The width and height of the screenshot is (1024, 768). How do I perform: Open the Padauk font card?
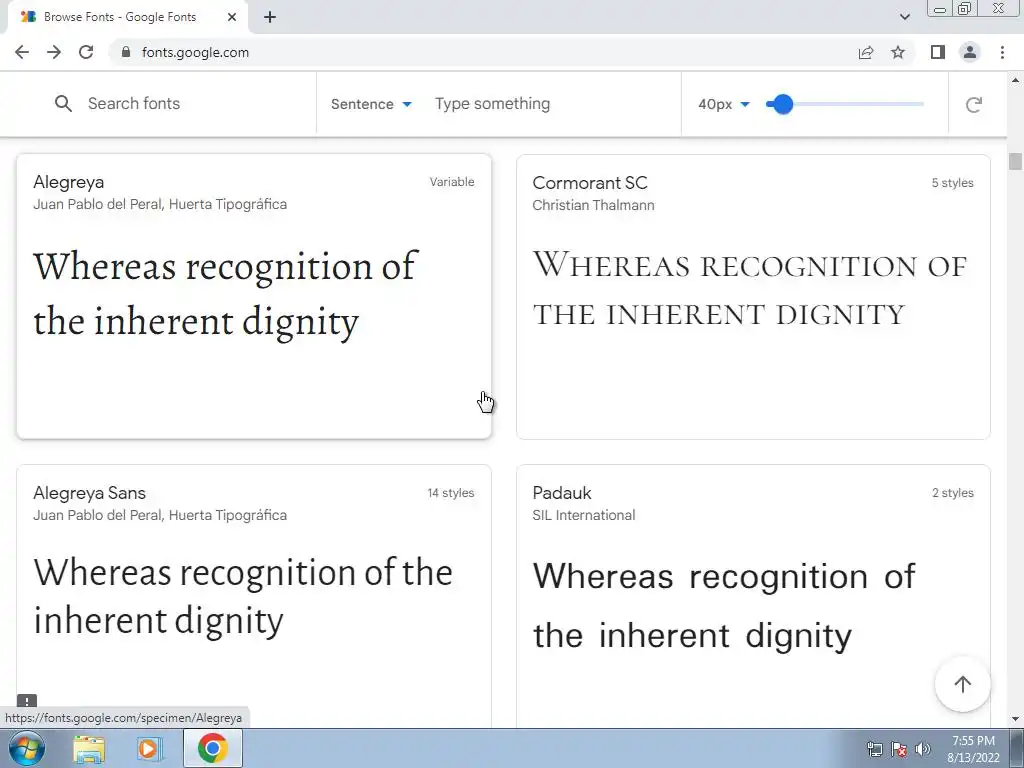click(x=753, y=596)
